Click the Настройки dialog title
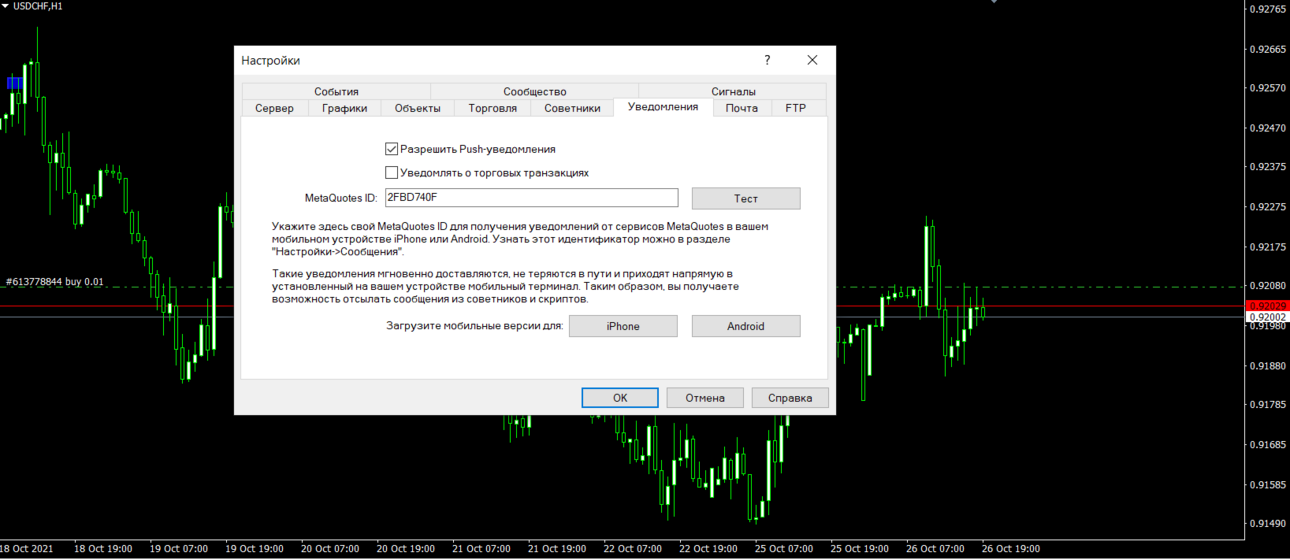Screen dimensions: 1290x560 coord(270,61)
